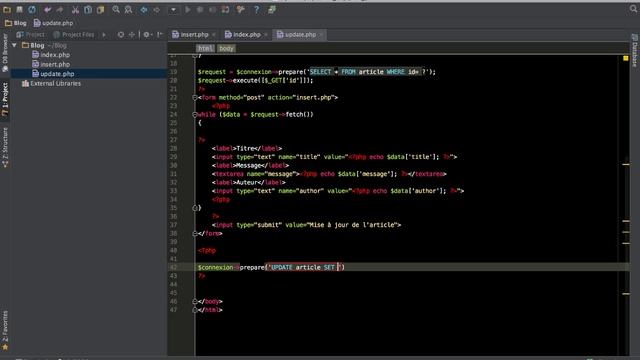Image resolution: width=640 pixels, height=360 pixels.
Task: Close the index.php editor tab
Action: click(266, 35)
